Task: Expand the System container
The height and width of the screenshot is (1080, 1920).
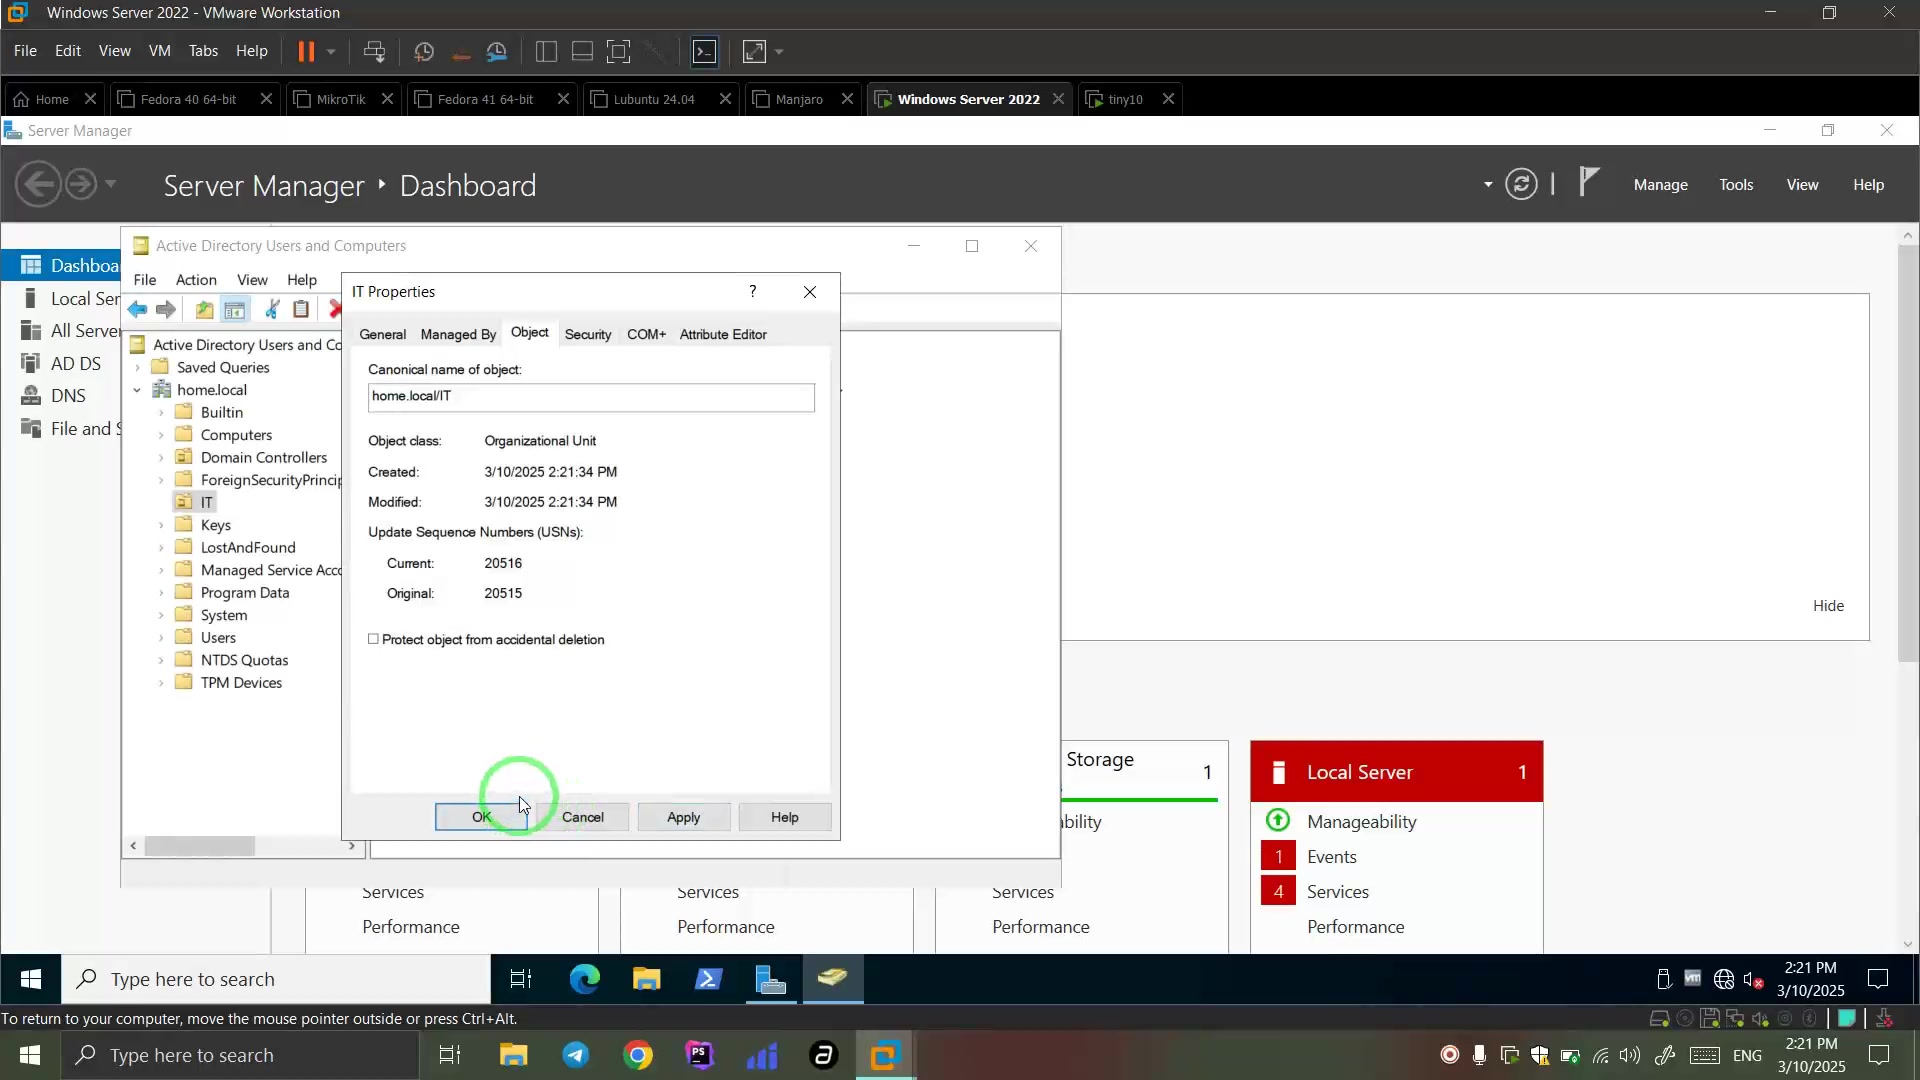Action: [161, 616]
